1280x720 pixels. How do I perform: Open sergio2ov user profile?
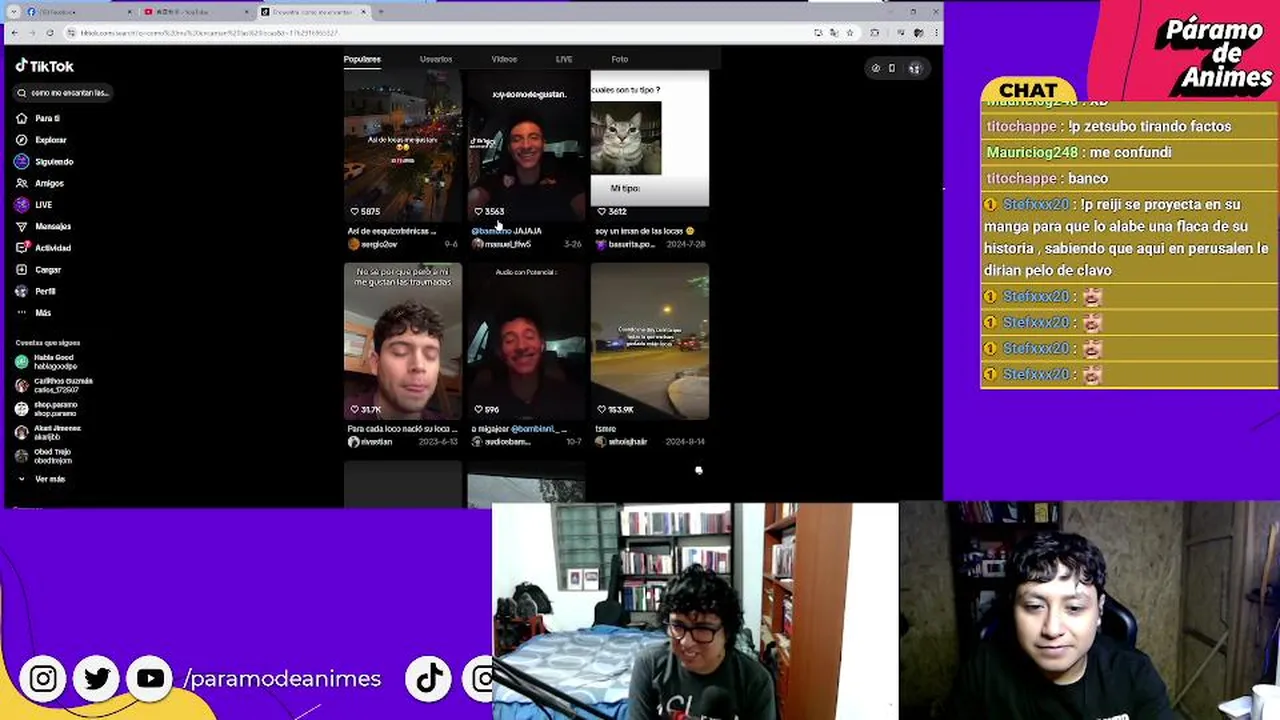click(372, 244)
